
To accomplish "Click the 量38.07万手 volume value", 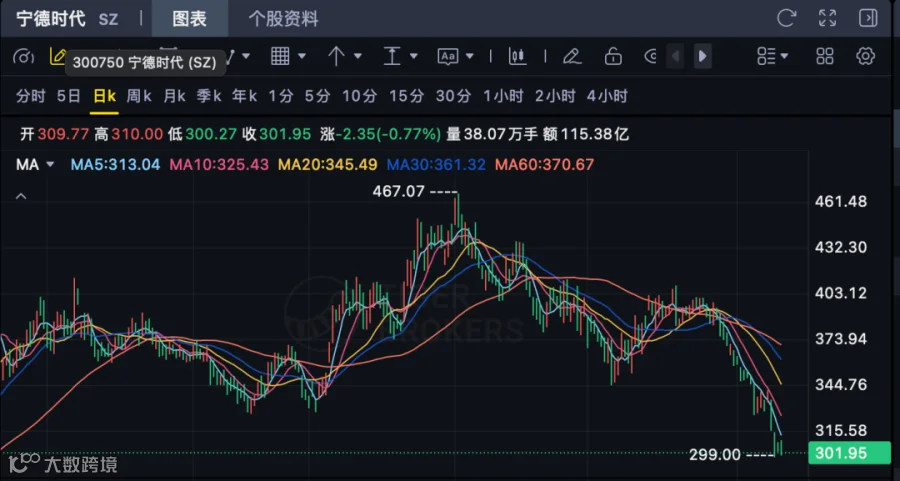I will (492, 135).
